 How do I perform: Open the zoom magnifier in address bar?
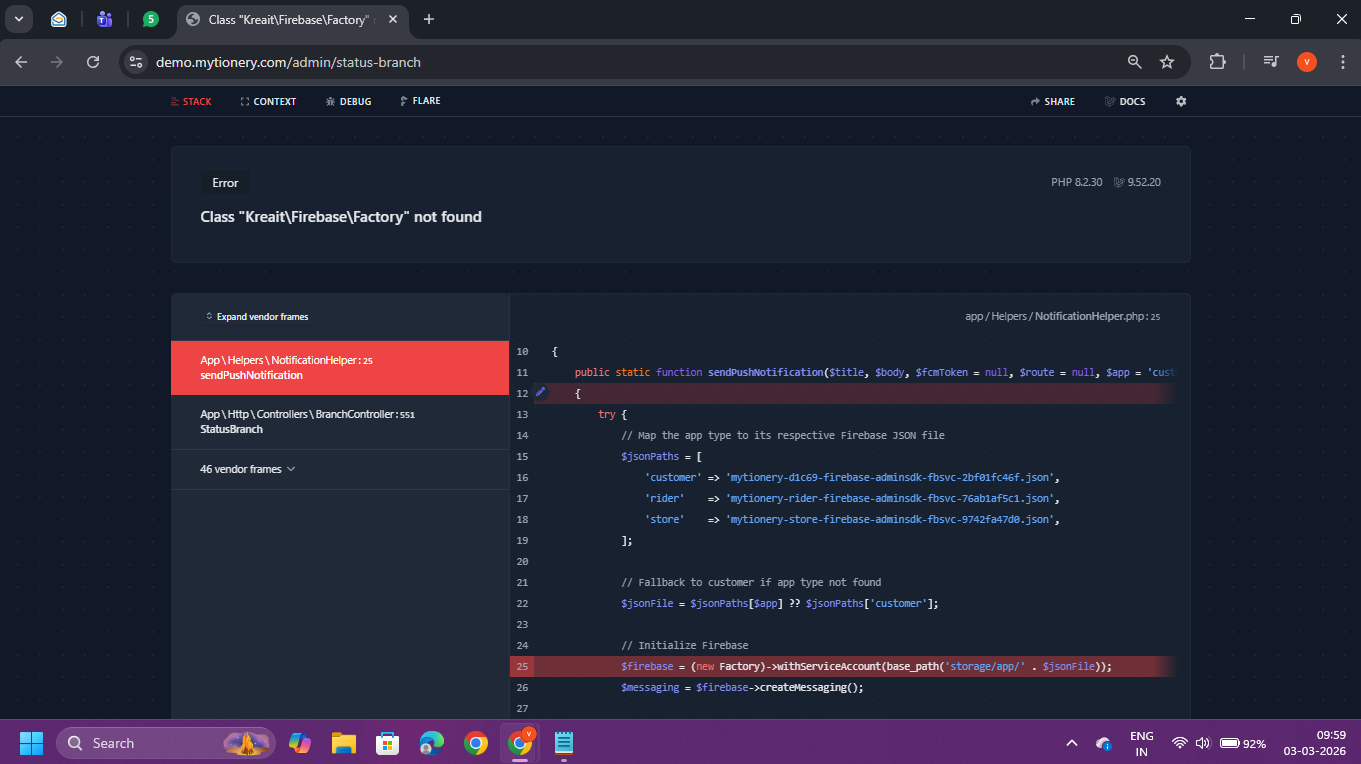[1134, 62]
